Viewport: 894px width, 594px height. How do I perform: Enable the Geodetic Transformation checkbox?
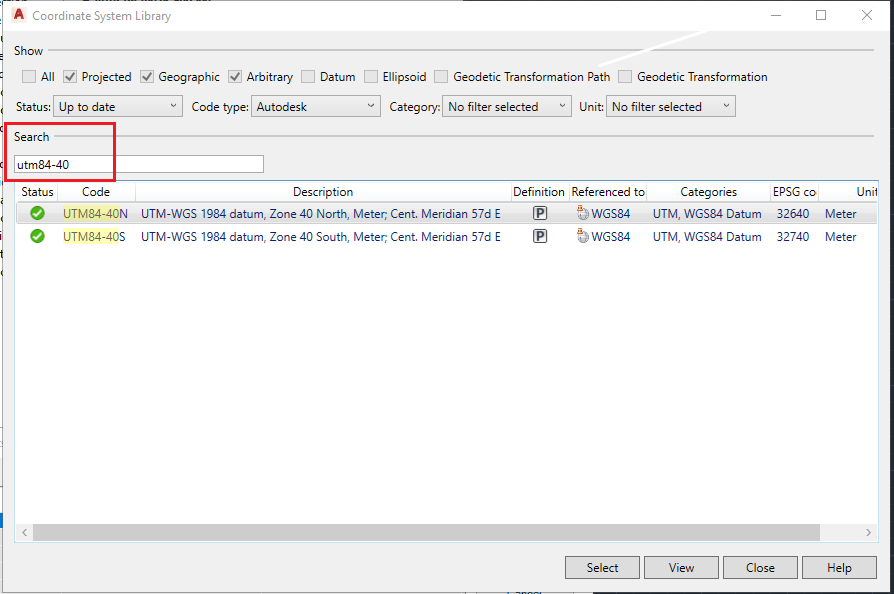pyautogui.click(x=624, y=76)
